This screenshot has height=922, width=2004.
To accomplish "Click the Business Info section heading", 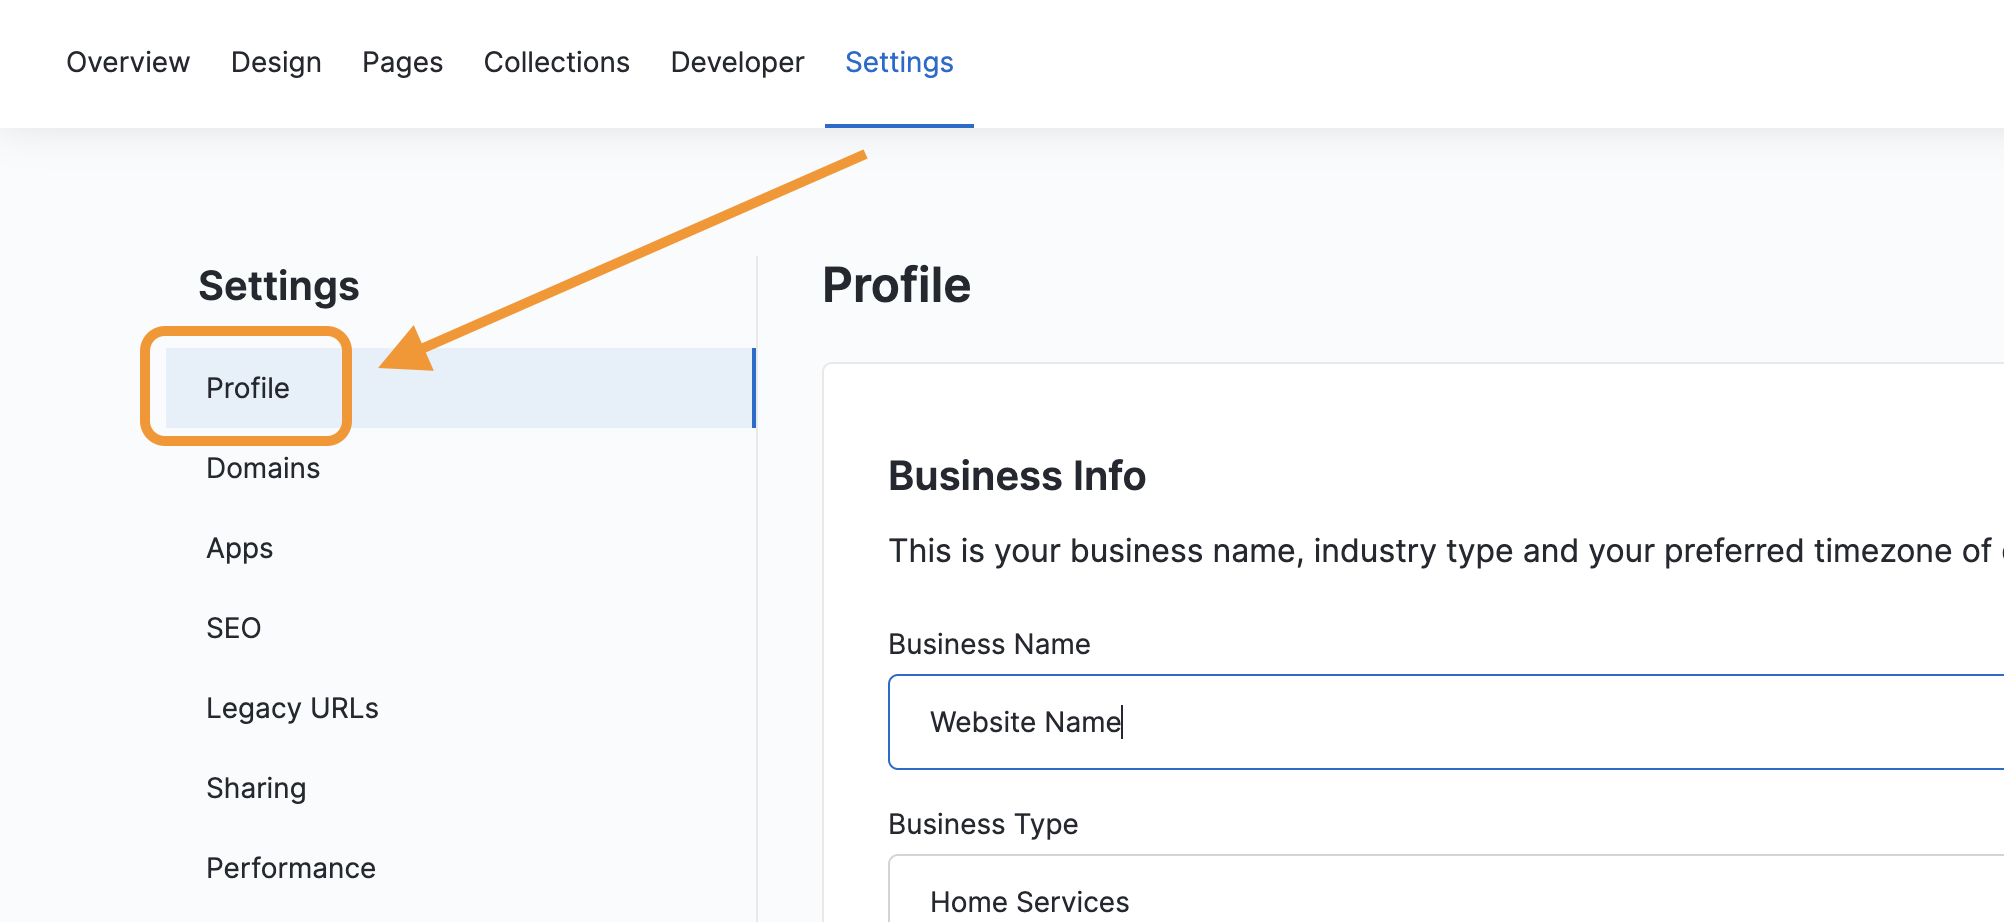I will [1017, 476].
